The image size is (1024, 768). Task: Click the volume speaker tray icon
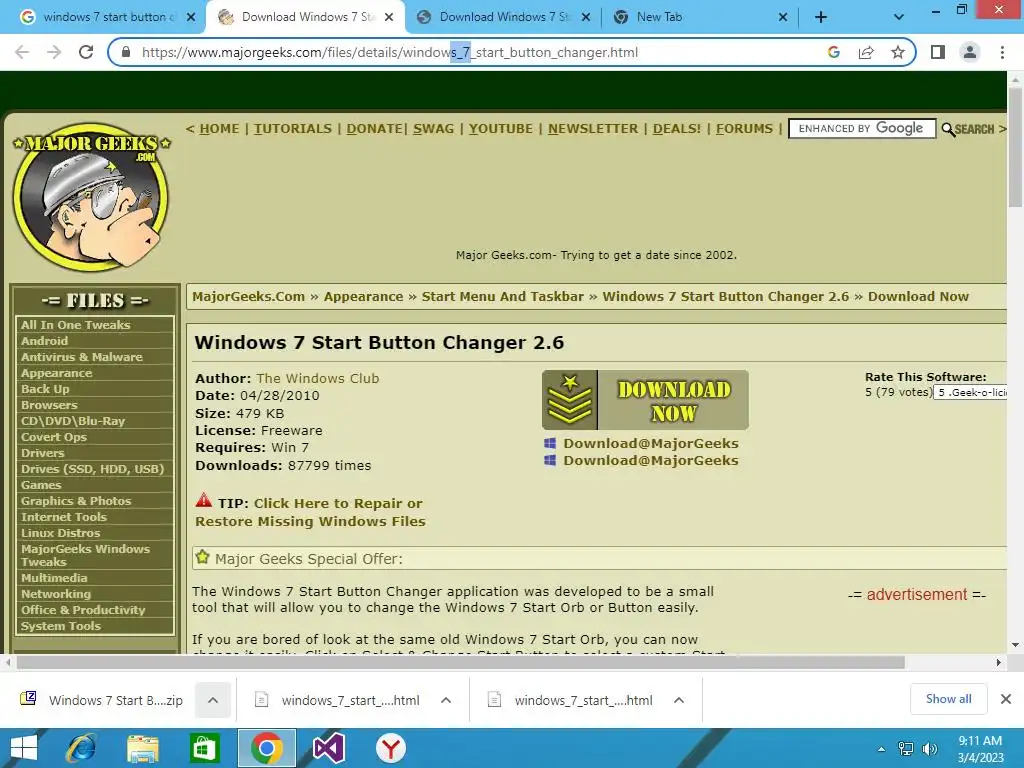point(930,749)
